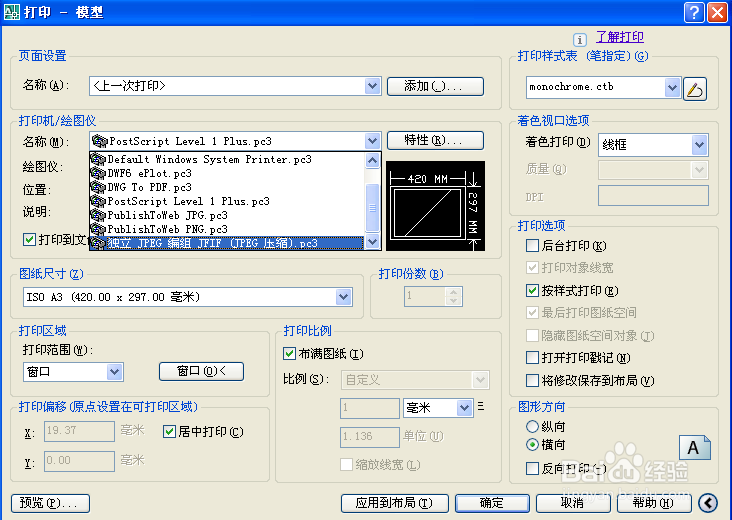Screen dimensions: 732x520
Task: Click the 应用到布局(T) button
Action: pyautogui.click(x=394, y=503)
